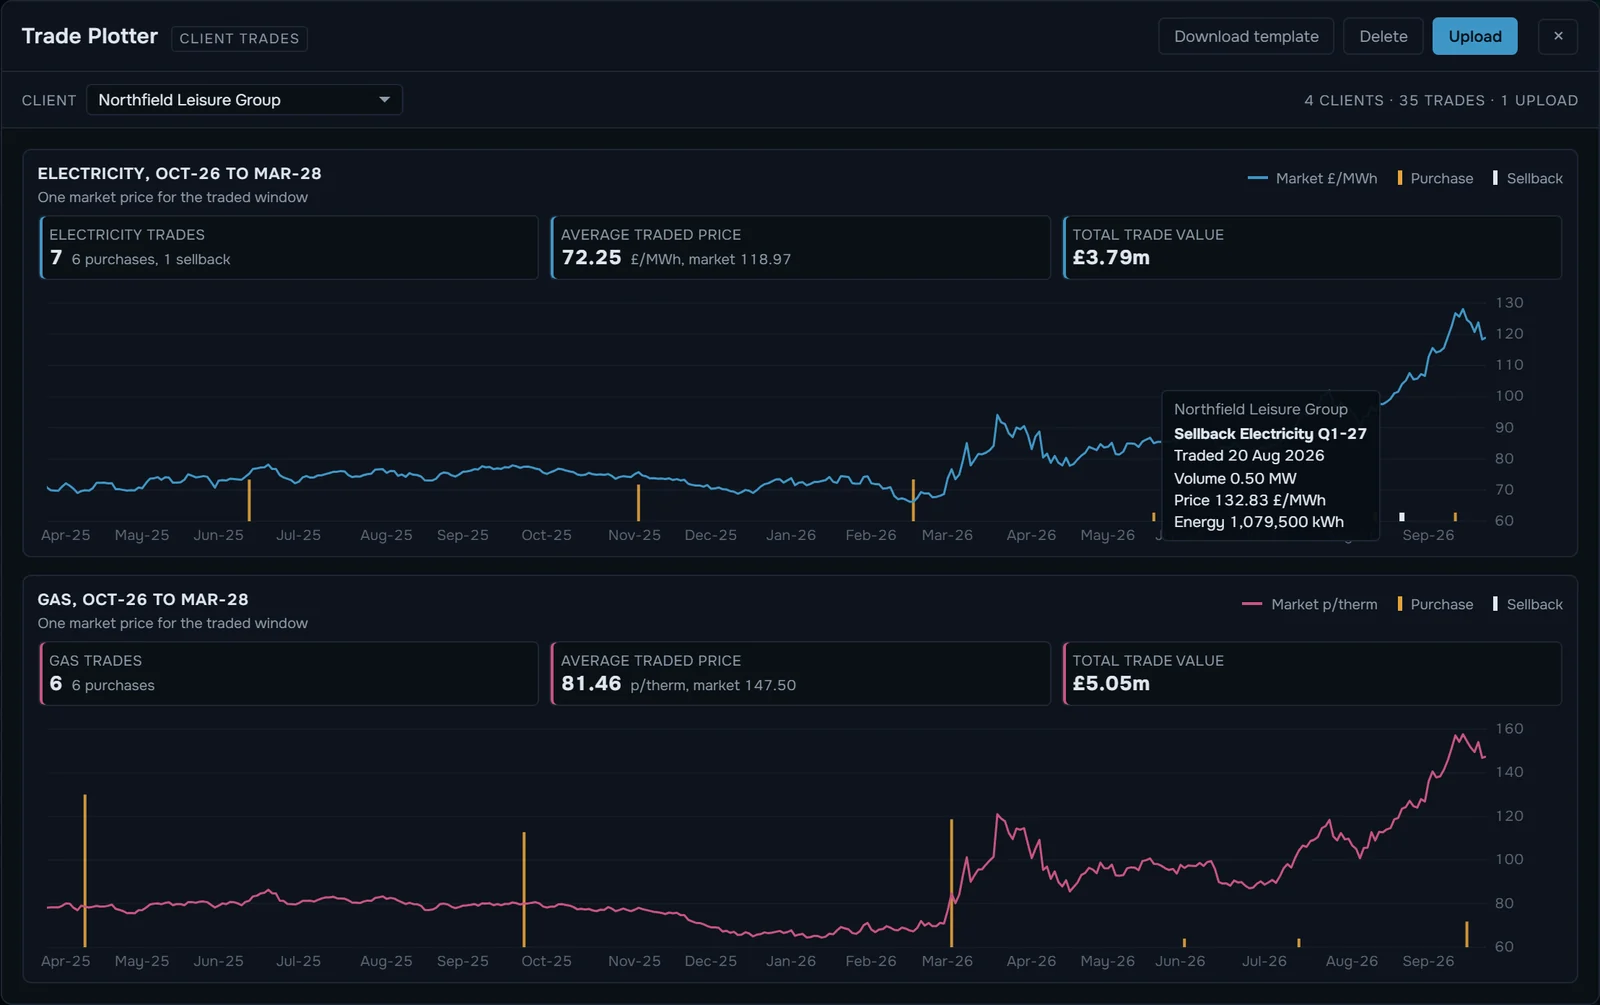The width and height of the screenshot is (1600, 1005).
Task: Select electricity purchase marker at Nov-25
Action: (638, 503)
